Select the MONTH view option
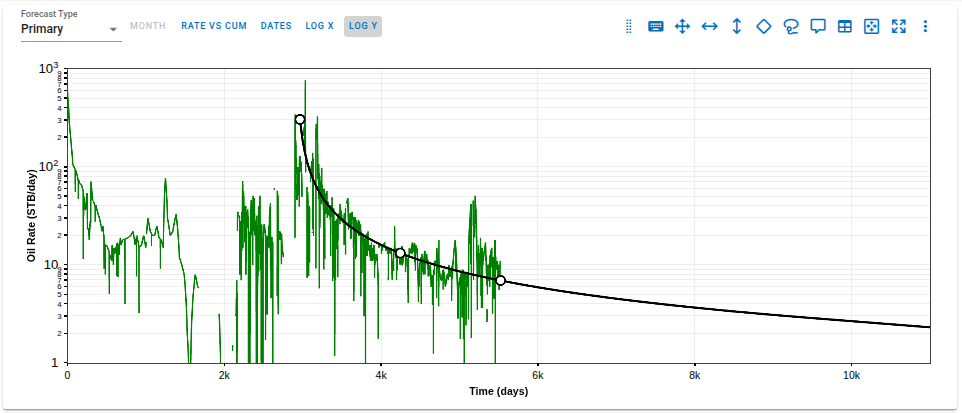The image size is (962, 413). [148, 26]
